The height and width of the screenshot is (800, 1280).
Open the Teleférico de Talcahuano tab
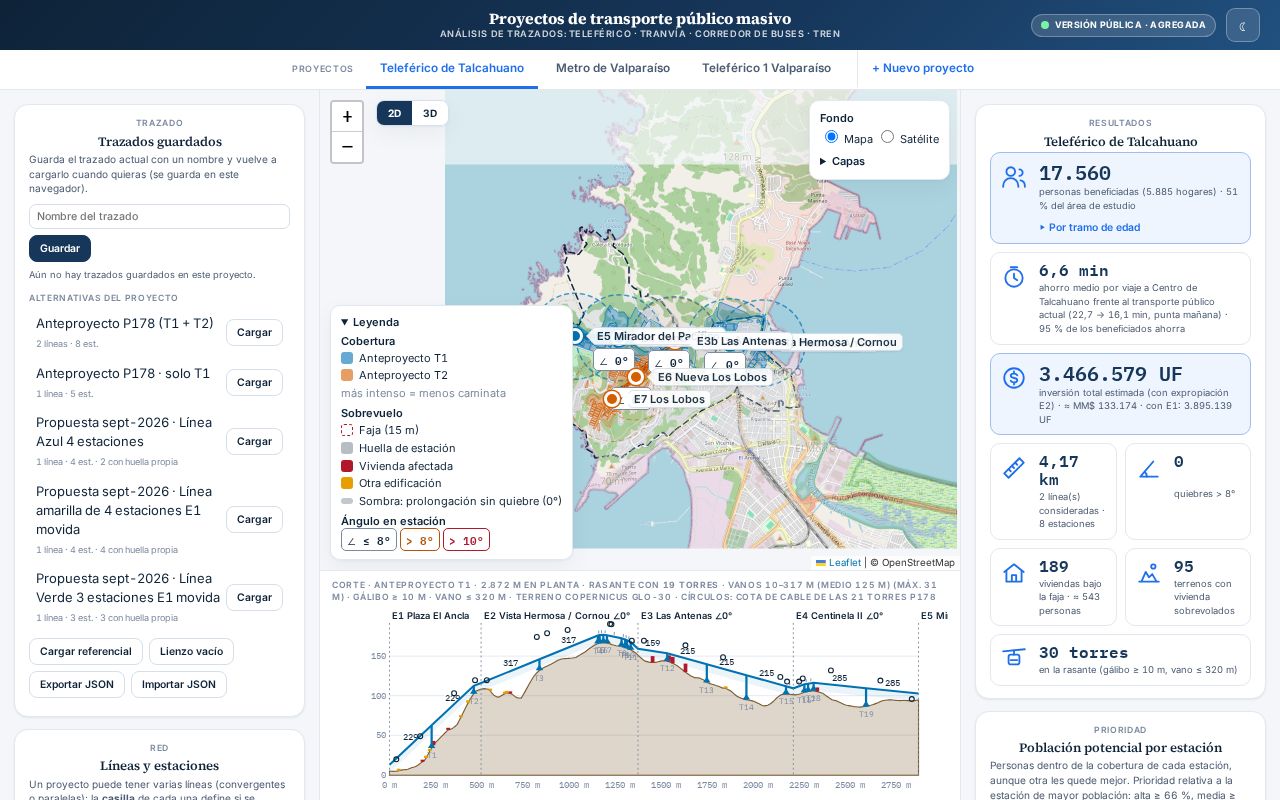(x=452, y=68)
